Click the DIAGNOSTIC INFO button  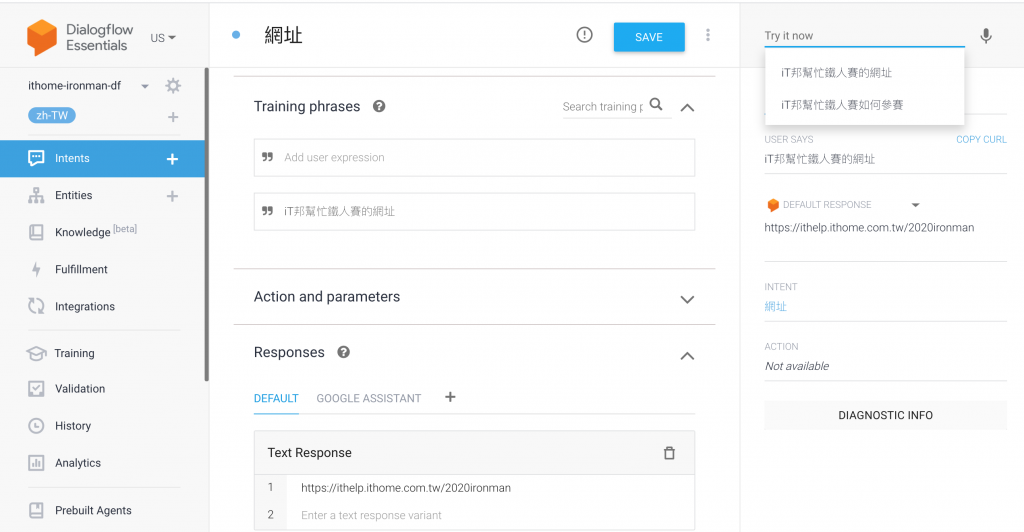[x=885, y=415]
